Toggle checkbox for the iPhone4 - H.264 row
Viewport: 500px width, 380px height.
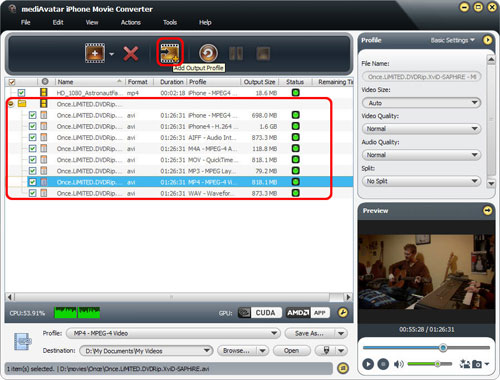[32, 126]
